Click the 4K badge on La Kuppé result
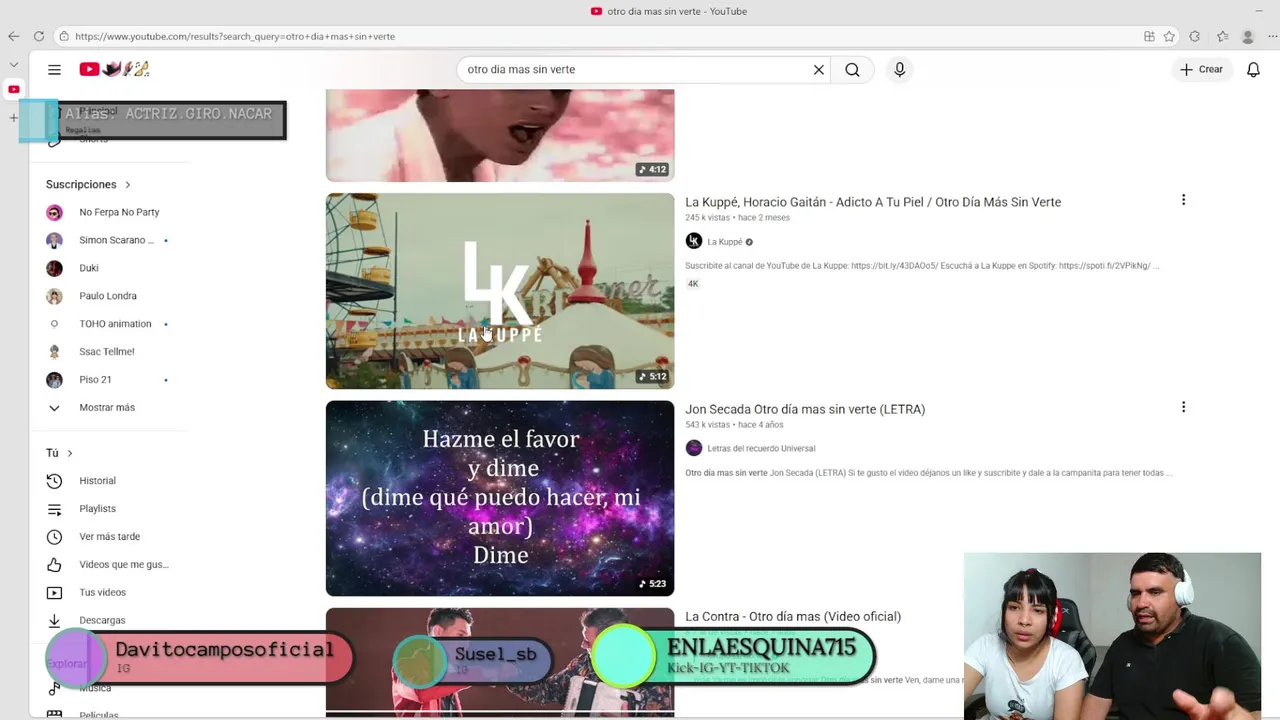This screenshot has width=1280, height=720. click(693, 284)
